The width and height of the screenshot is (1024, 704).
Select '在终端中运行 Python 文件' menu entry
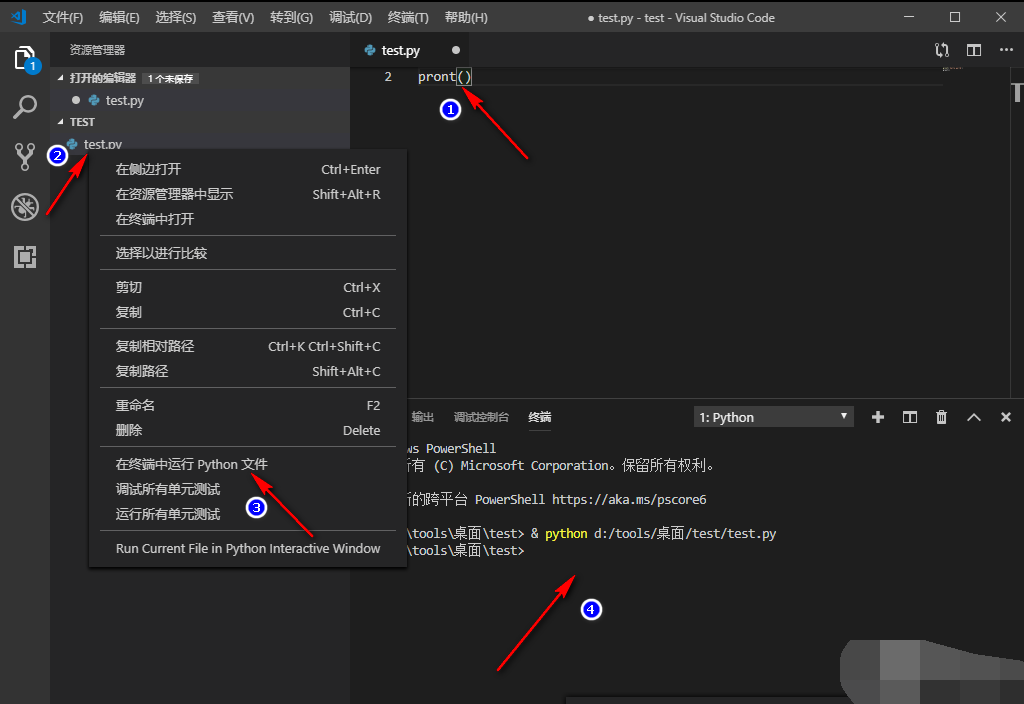[192, 464]
